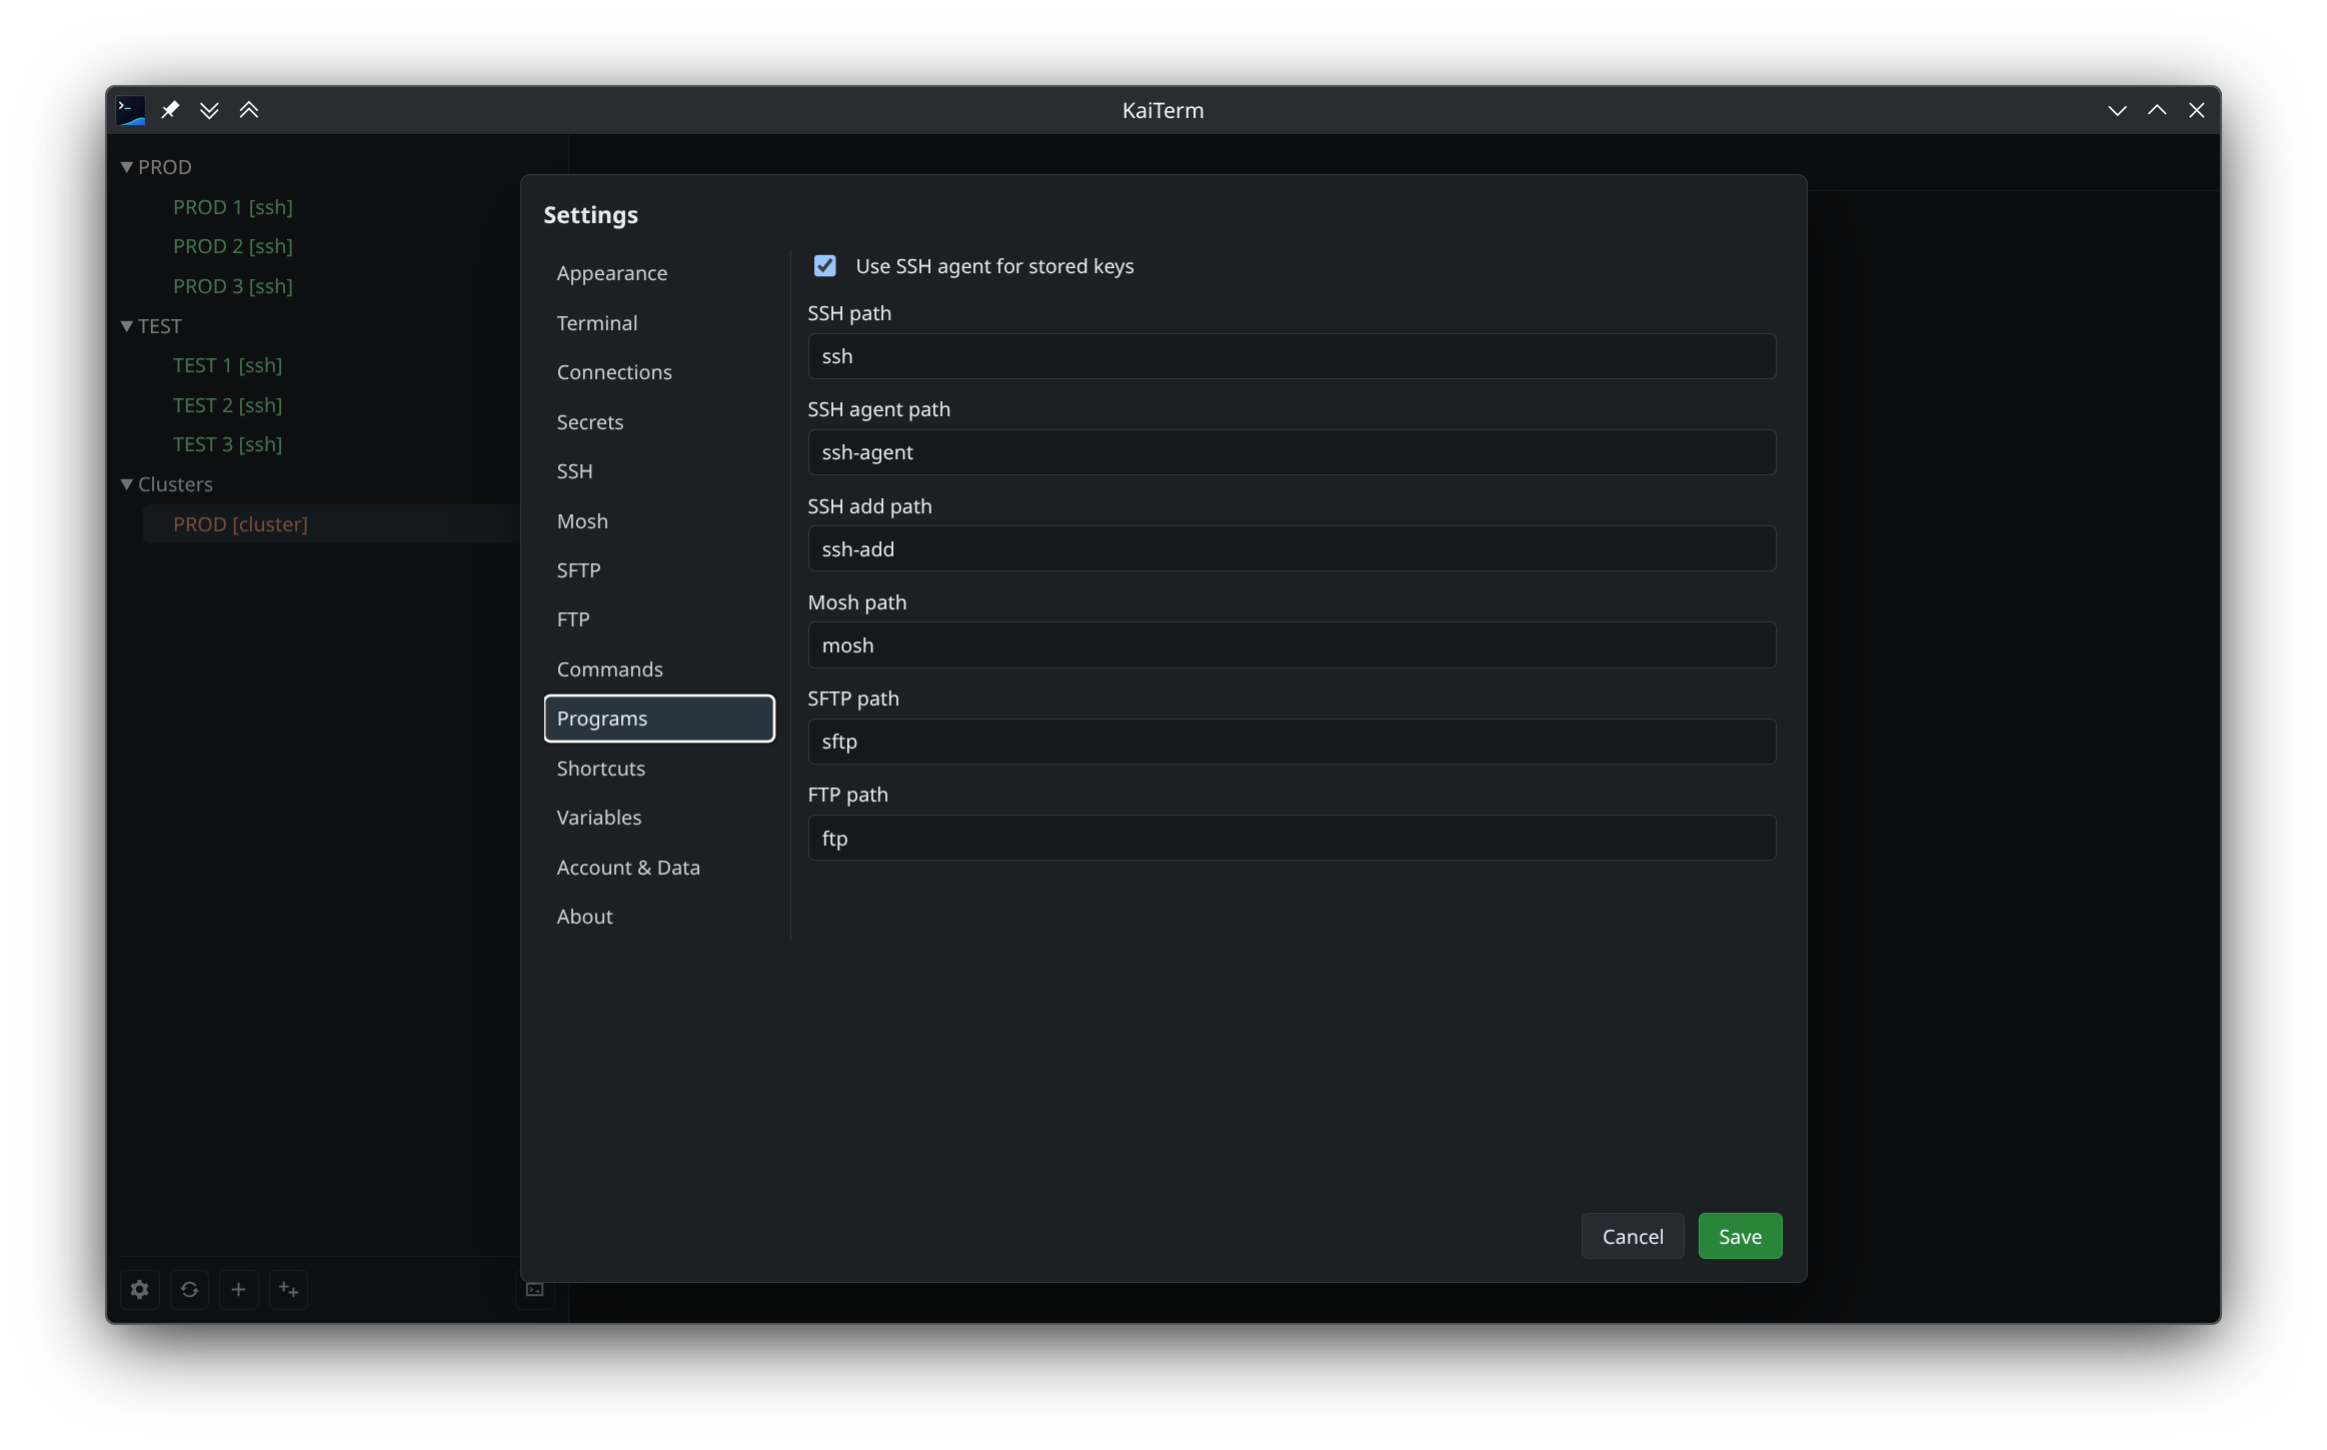Open Commands settings section
Image resolution: width=2327 pixels, height=1450 pixels.
pyautogui.click(x=659, y=669)
